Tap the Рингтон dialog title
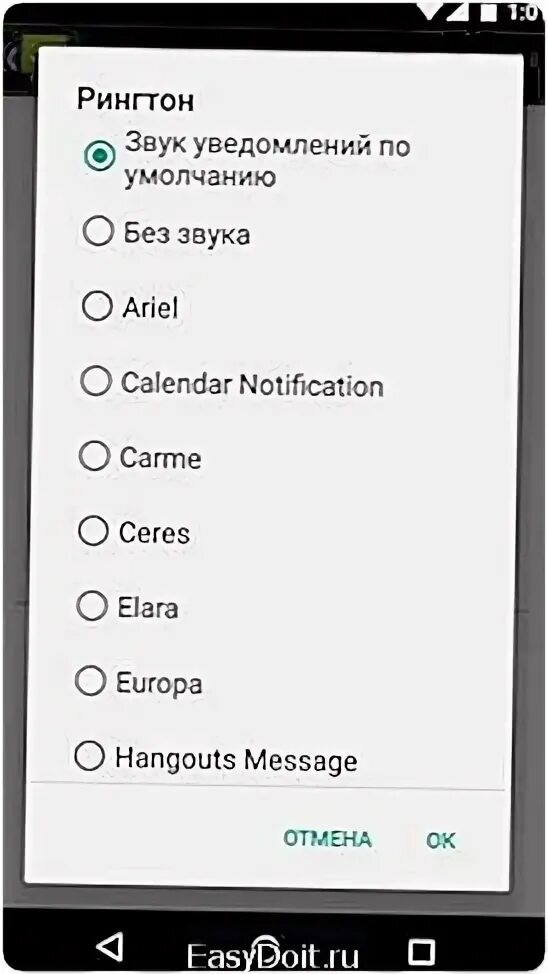Image resolution: width=548 pixels, height=974 pixels. [135, 100]
